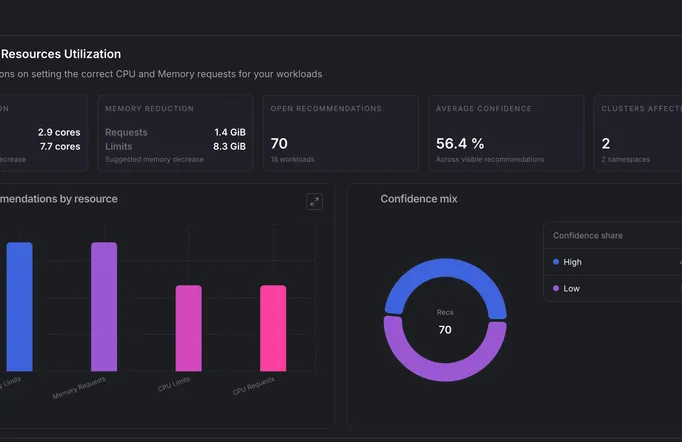Click 'Across visible recommendations' caption
Screen dimensions: 682x442
[490, 160]
